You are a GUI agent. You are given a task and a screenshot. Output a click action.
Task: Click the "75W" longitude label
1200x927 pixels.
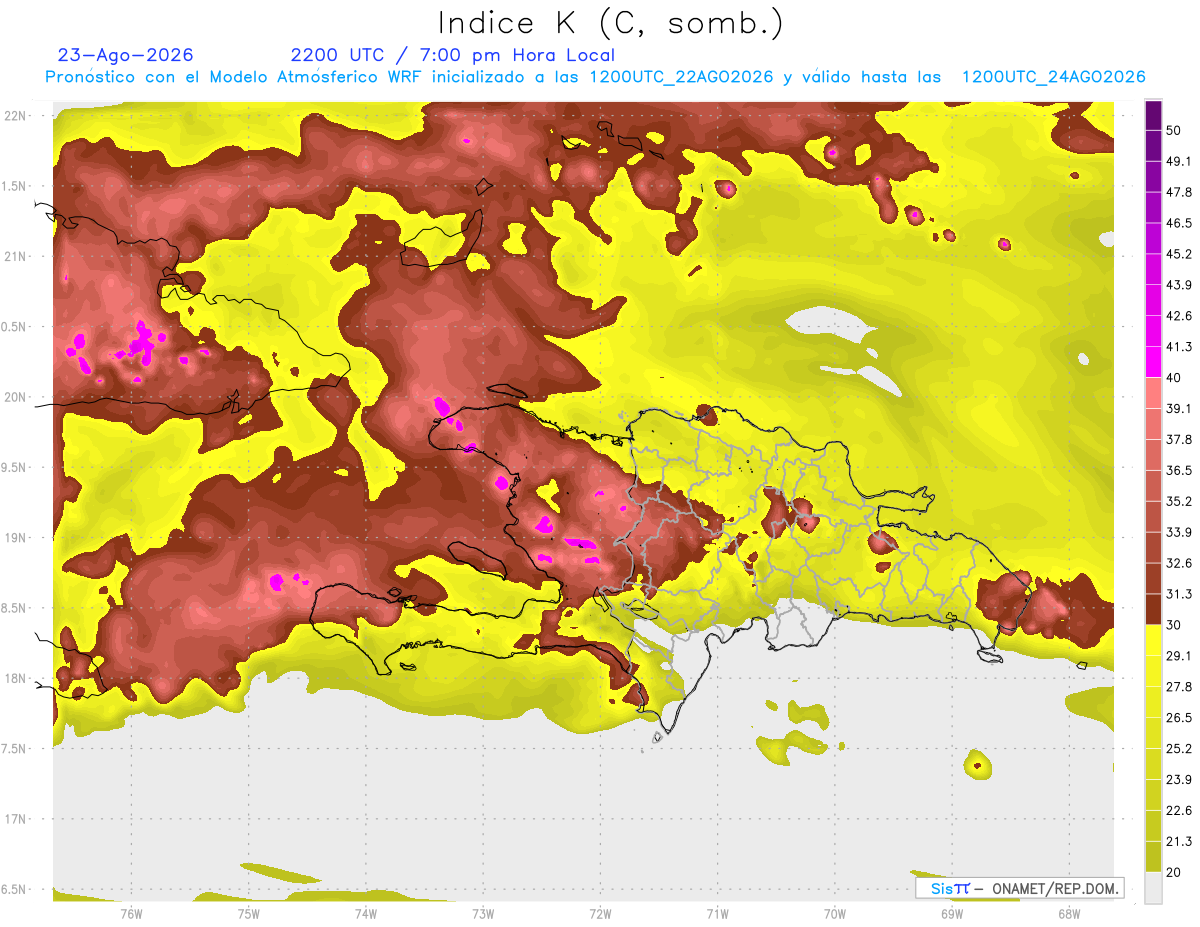(x=248, y=914)
